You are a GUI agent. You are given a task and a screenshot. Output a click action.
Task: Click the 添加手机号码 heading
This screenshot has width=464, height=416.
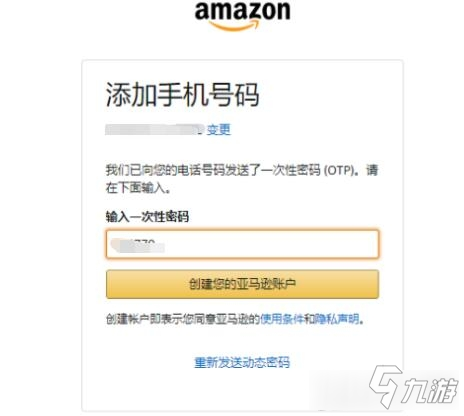coord(183,95)
